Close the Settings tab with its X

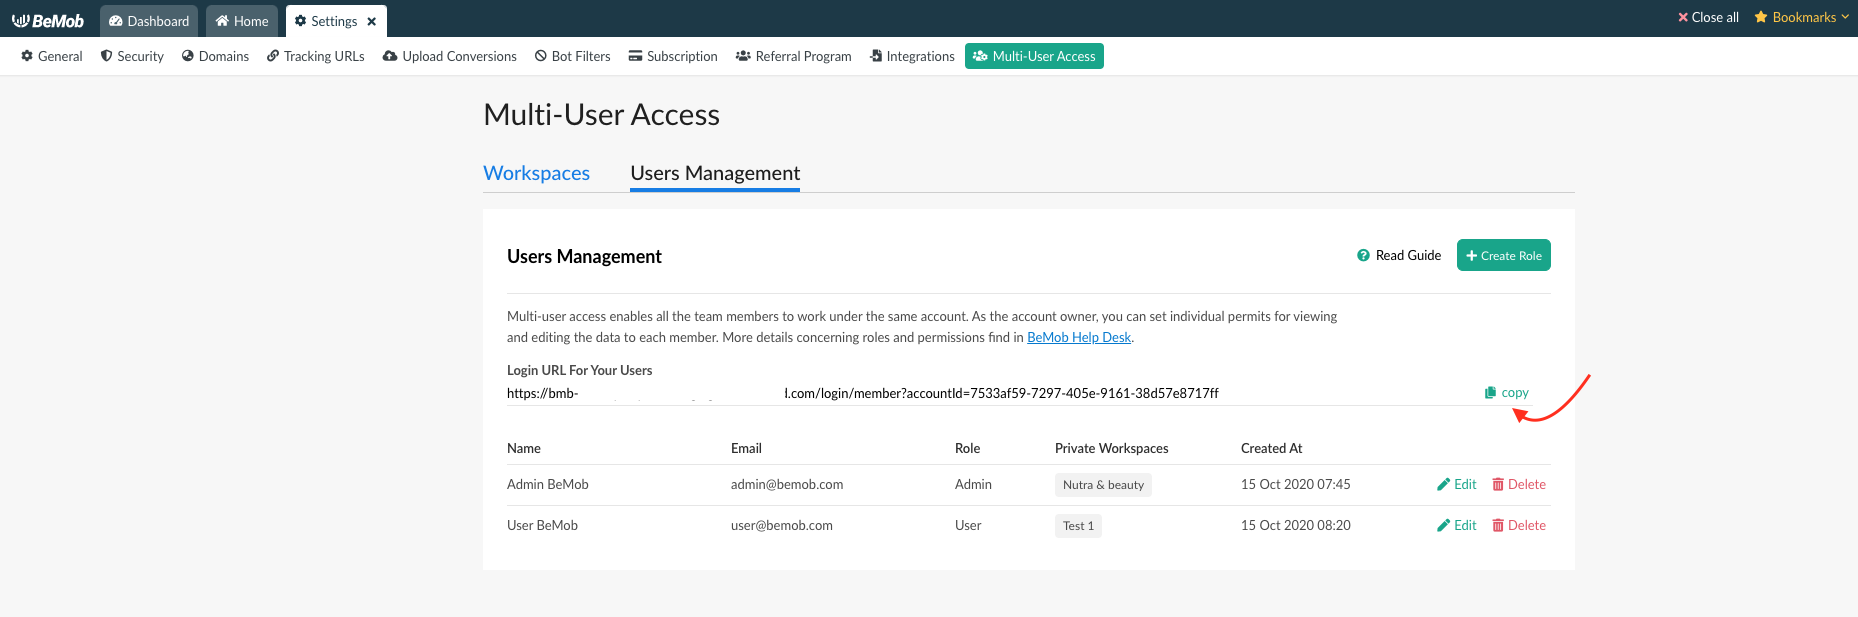click(372, 21)
